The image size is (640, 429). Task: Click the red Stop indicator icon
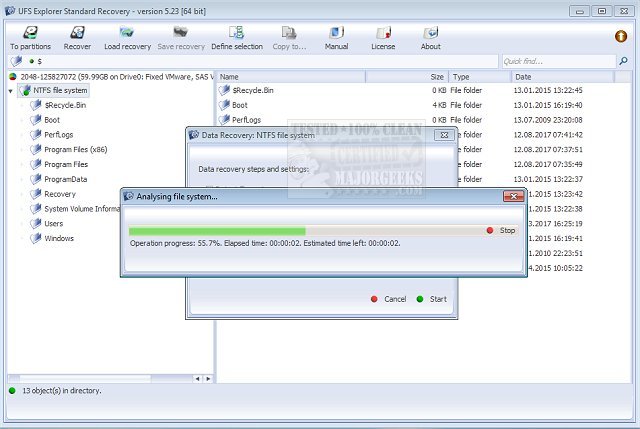coord(490,231)
